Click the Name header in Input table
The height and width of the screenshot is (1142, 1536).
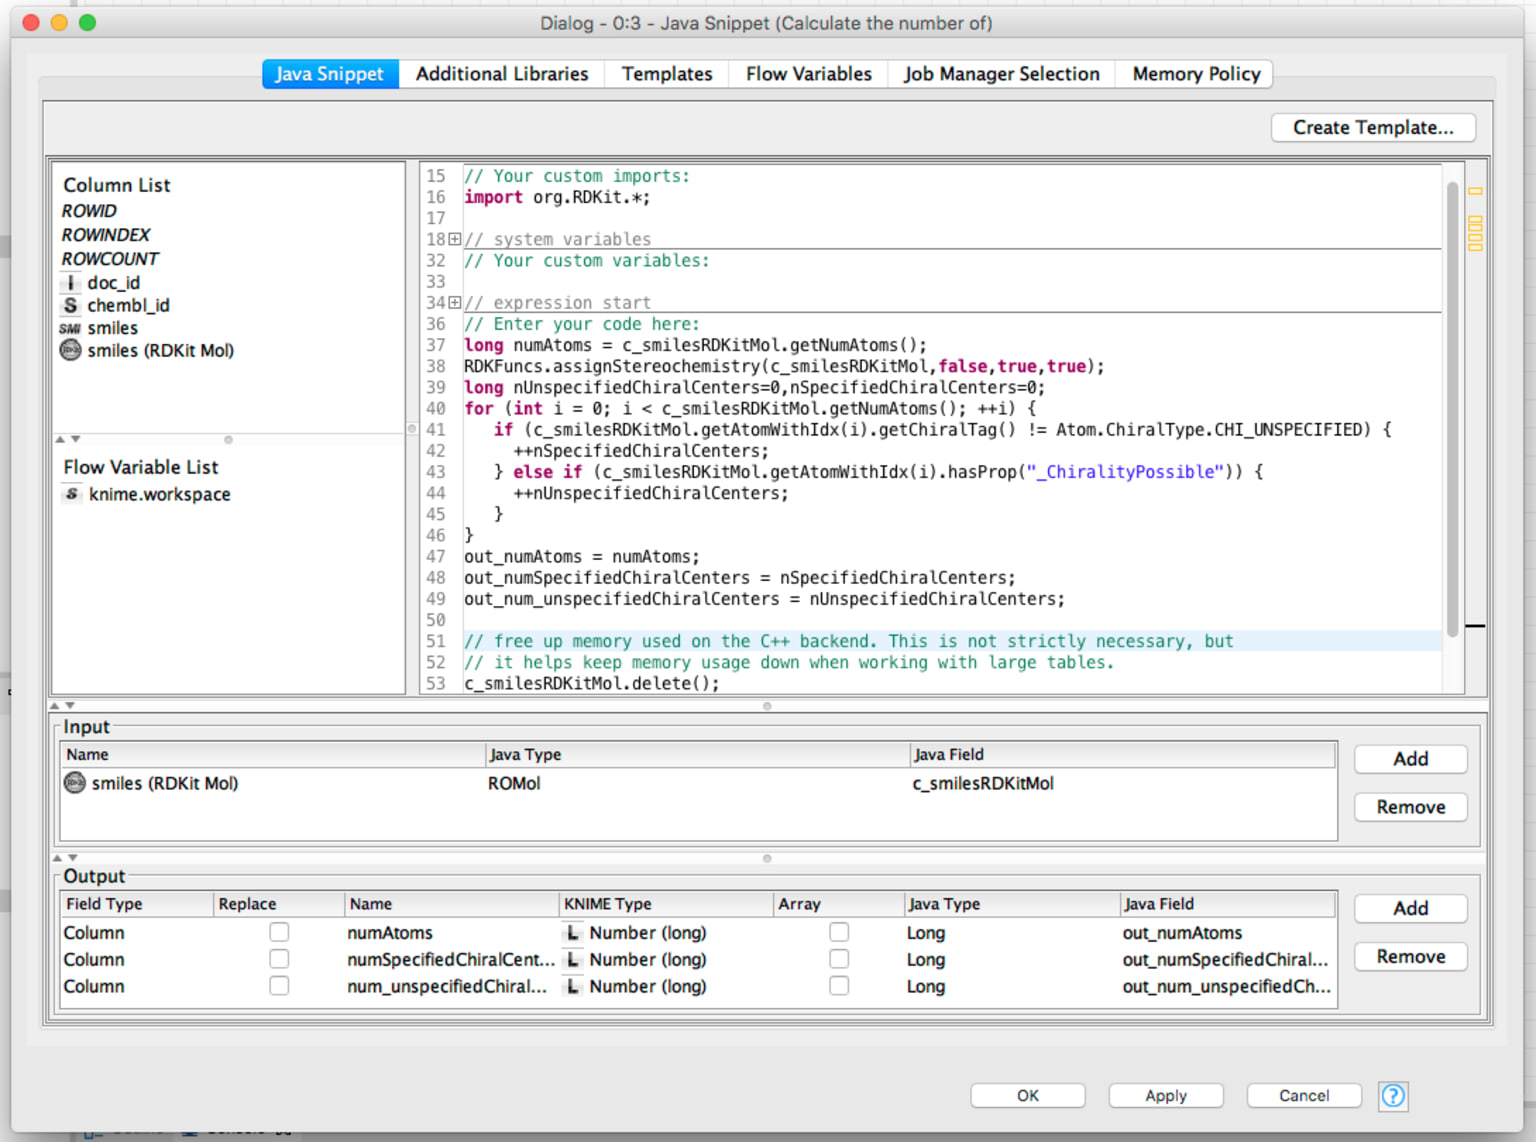272,755
